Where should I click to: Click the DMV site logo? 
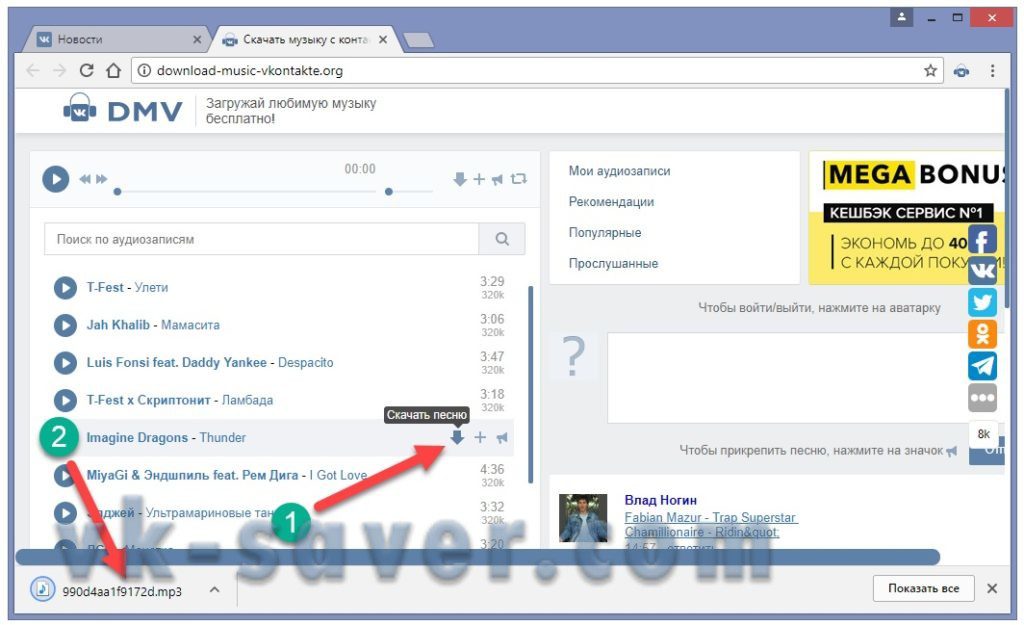[x=123, y=110]
